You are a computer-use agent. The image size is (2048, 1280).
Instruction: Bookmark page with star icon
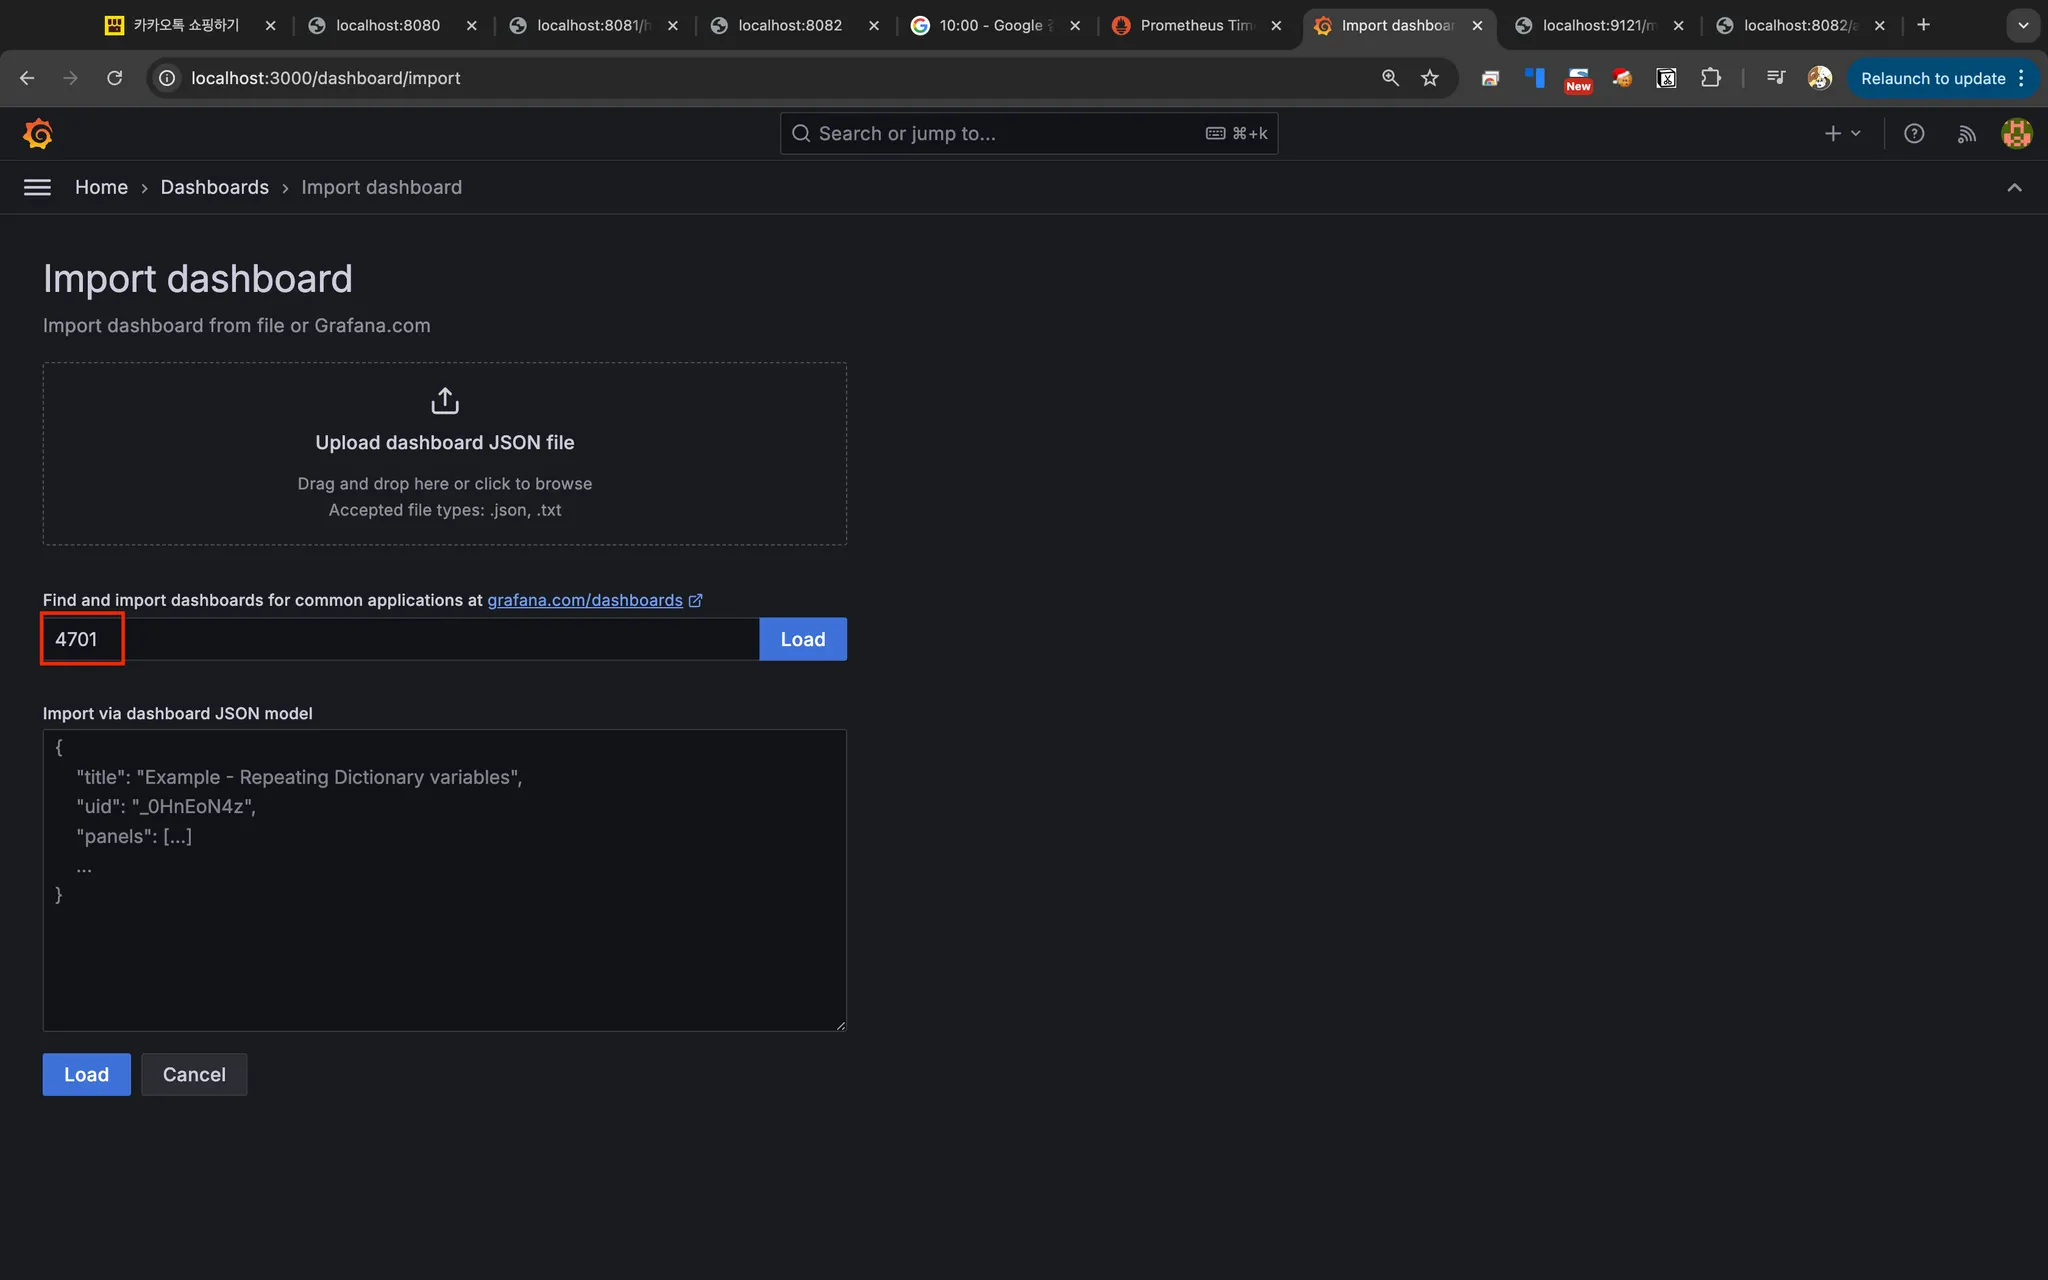coord(1429,78)
